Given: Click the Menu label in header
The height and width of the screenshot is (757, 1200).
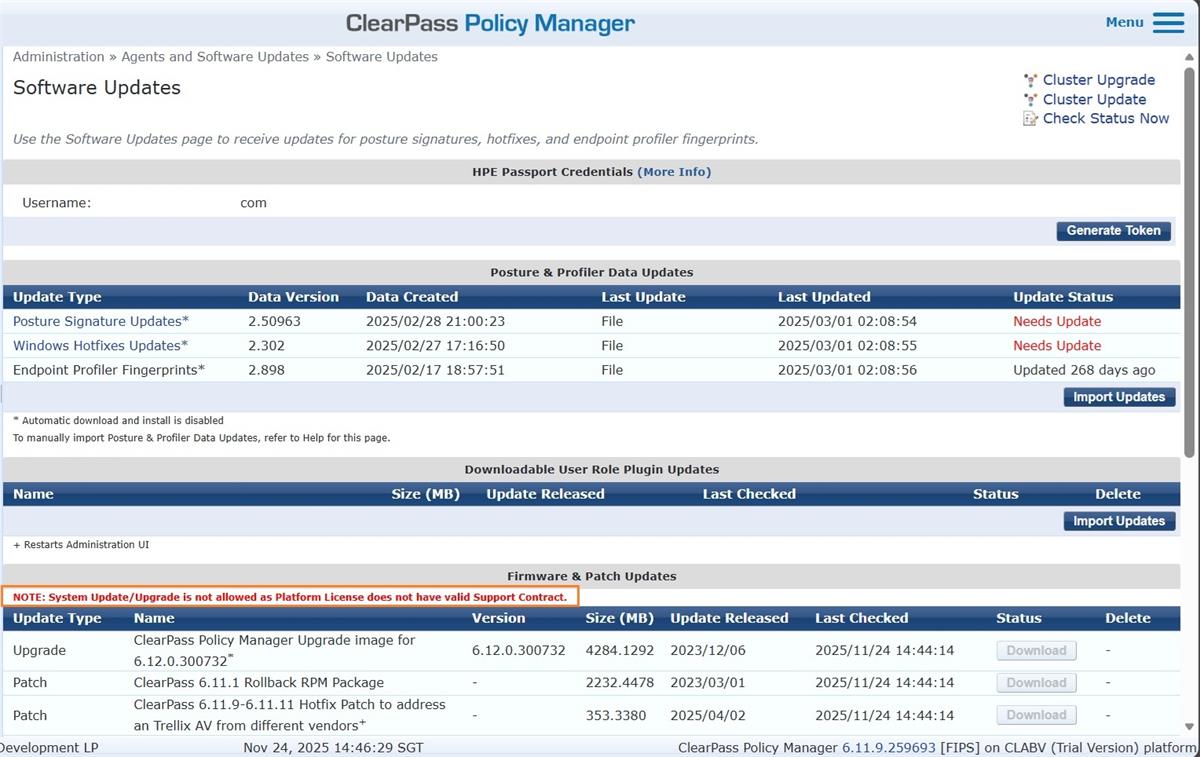Looking at the screenshot, I should pos(1125,22).
